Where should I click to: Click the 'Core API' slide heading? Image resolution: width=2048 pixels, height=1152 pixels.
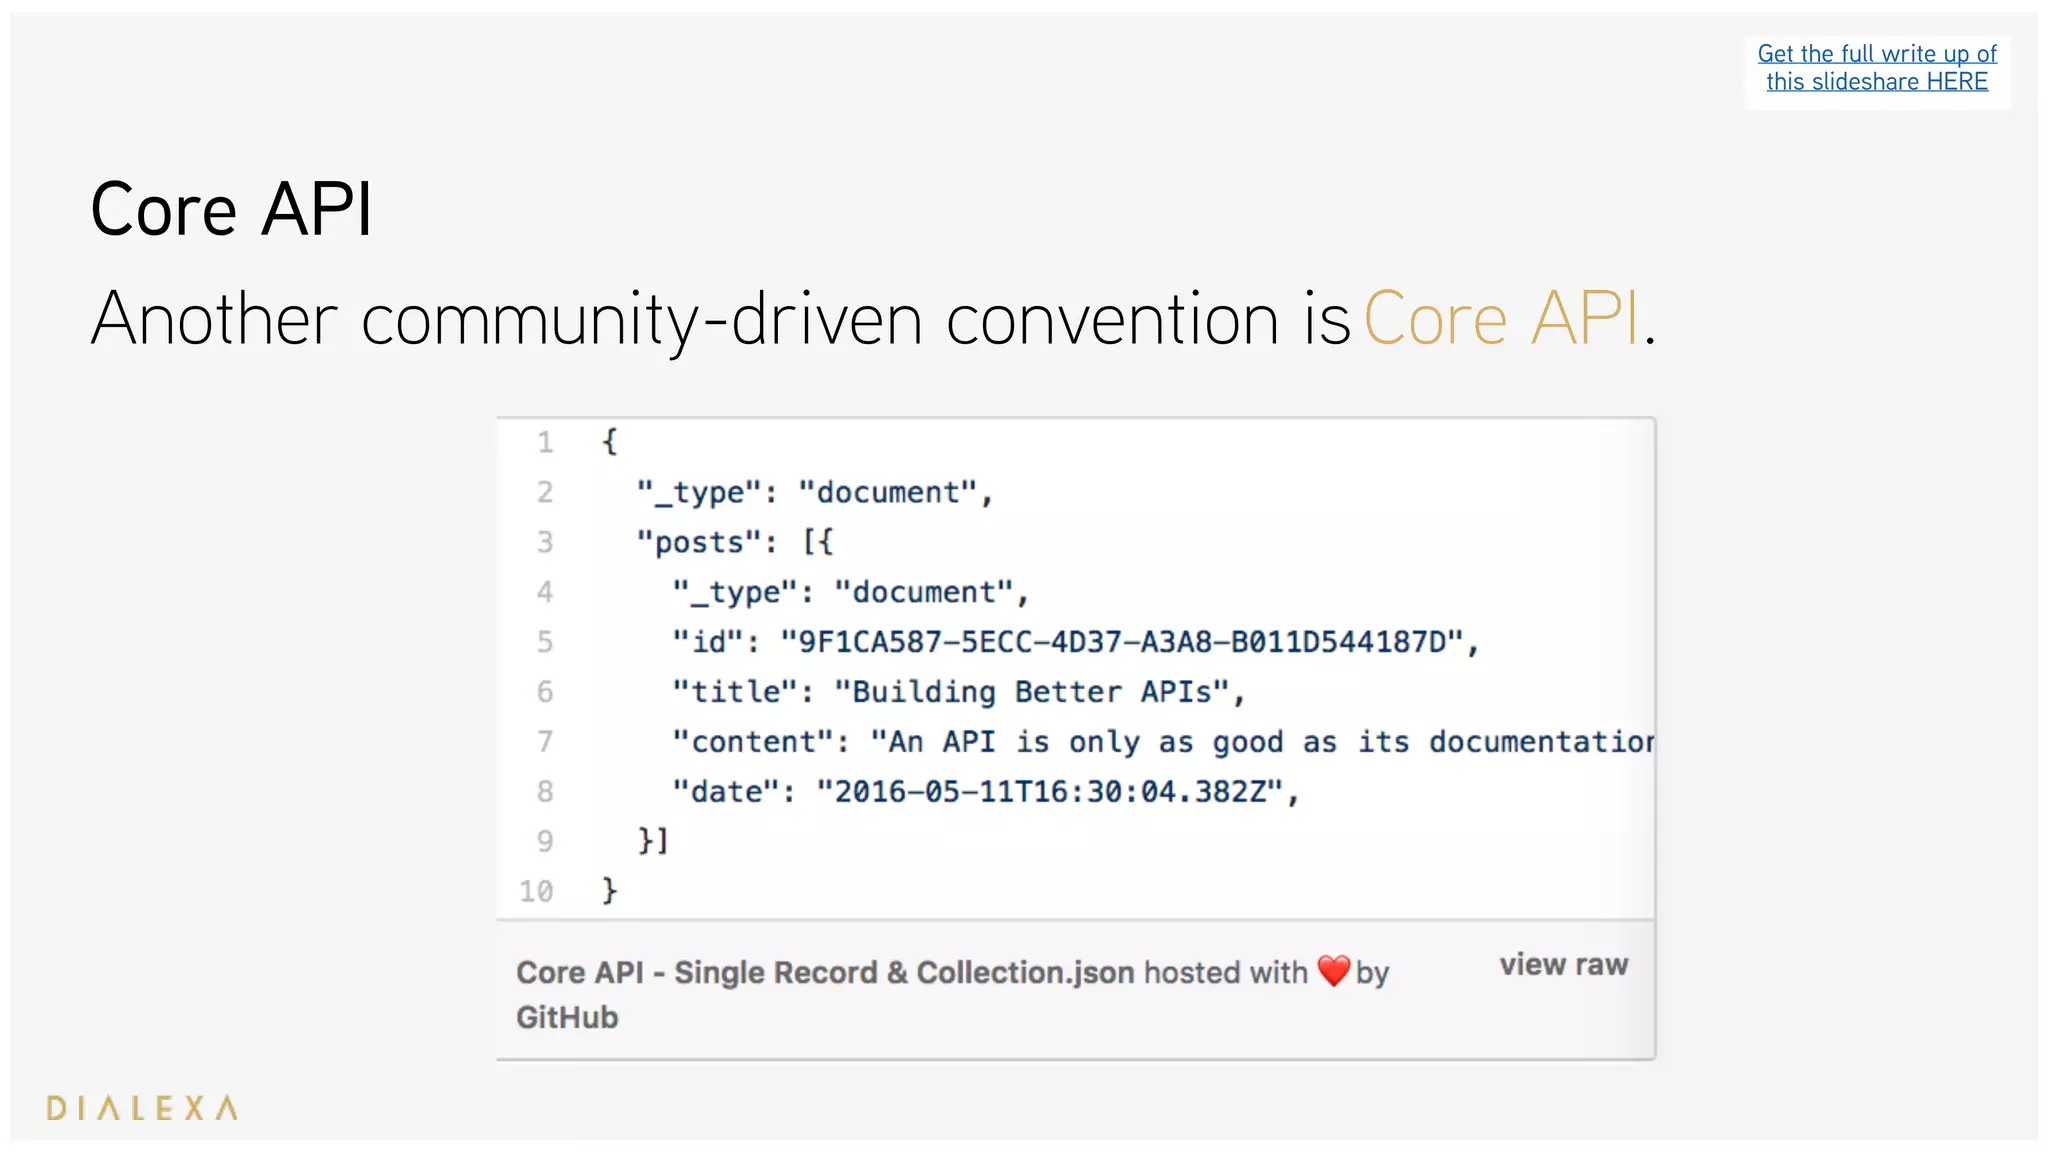[231, 209]
